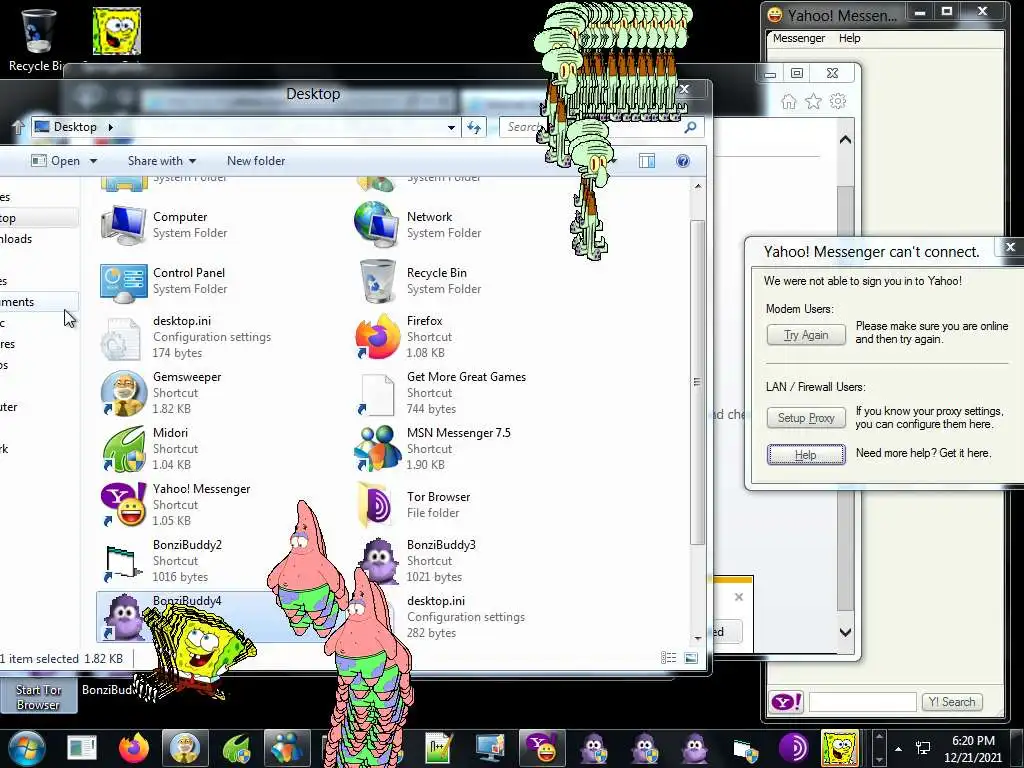Click the Gemsweeper taskbar icon
Screen dimensions: 1024x768
[185, 748]
